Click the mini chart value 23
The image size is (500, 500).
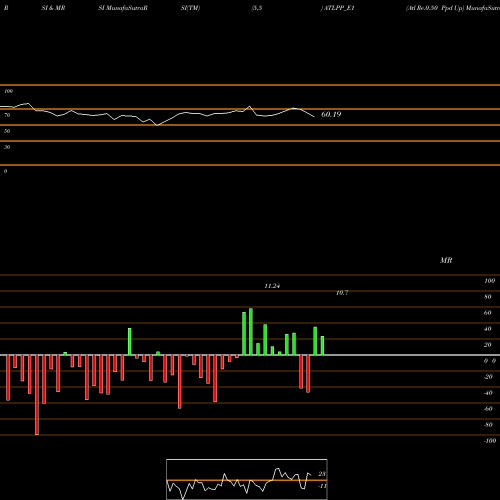[322, 474]
